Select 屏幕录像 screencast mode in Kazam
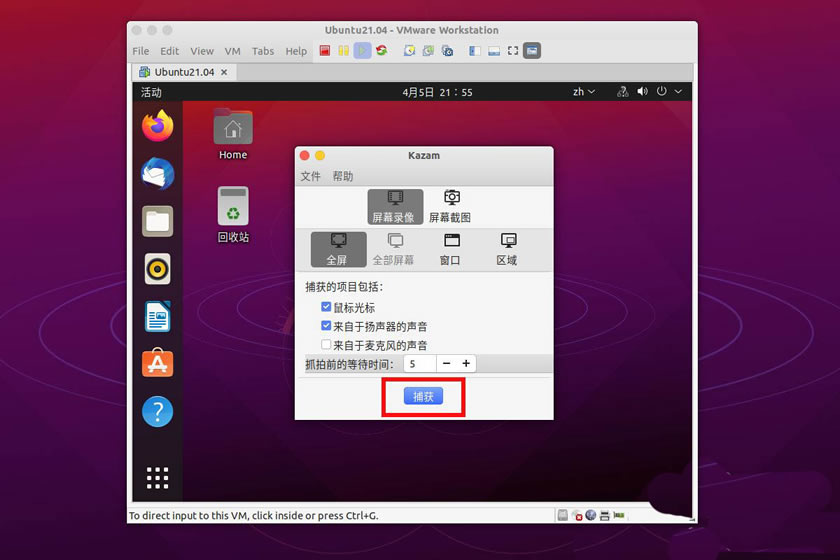840x560 pixels. [x=395, y=206]
